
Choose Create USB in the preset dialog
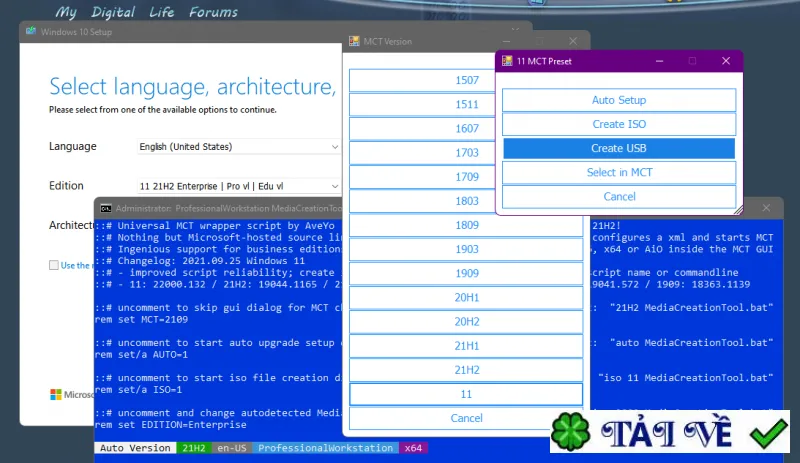click(x=619, y=148)
